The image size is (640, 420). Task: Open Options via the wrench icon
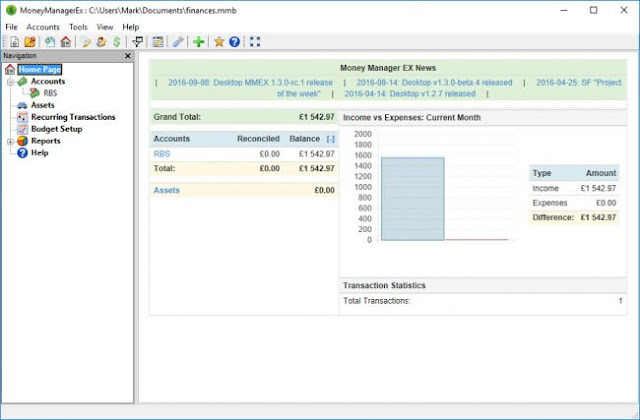point(178,42)
